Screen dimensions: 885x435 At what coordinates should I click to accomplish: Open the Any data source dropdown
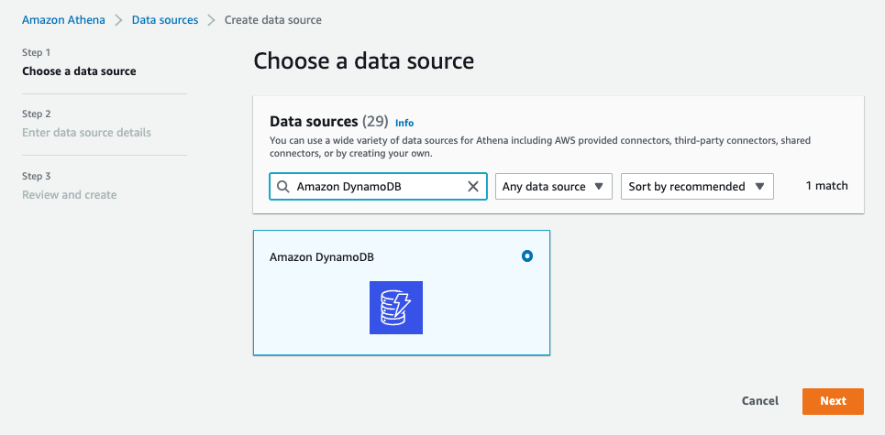tap(554, 187)
